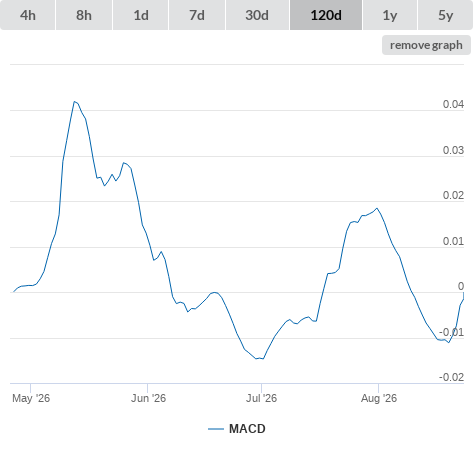Select the 5y time range tab
This screenshot has height=455, width=474.
coord(445,15)
